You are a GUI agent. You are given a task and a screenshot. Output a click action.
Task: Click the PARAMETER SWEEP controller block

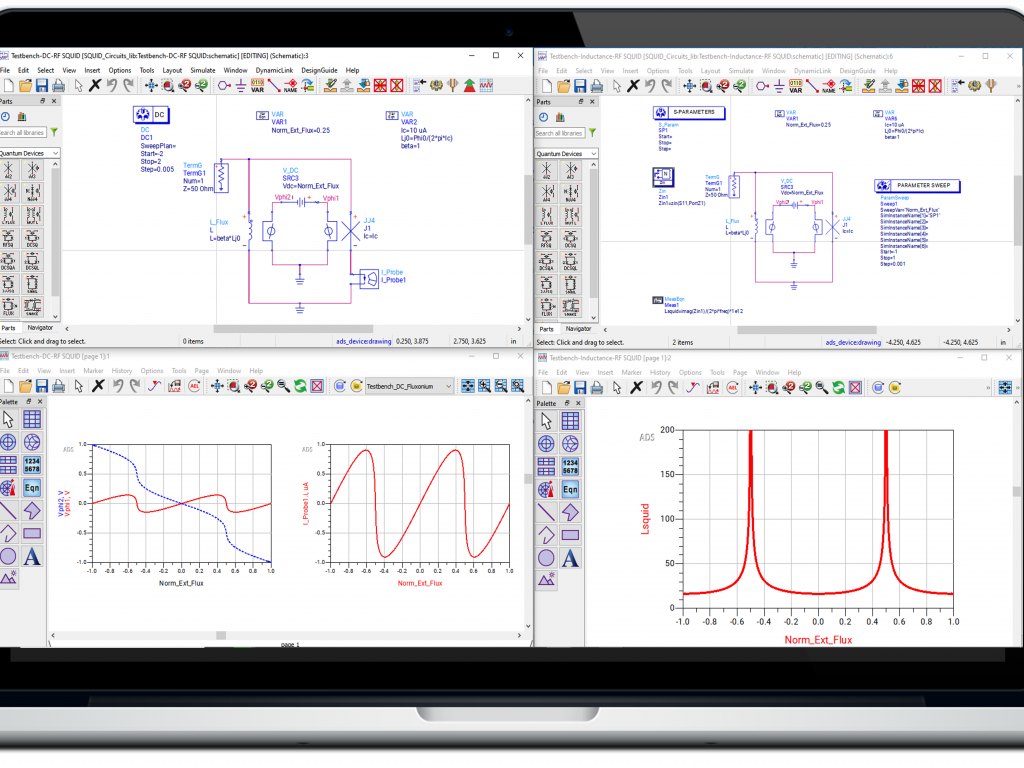tap(917, 186)
